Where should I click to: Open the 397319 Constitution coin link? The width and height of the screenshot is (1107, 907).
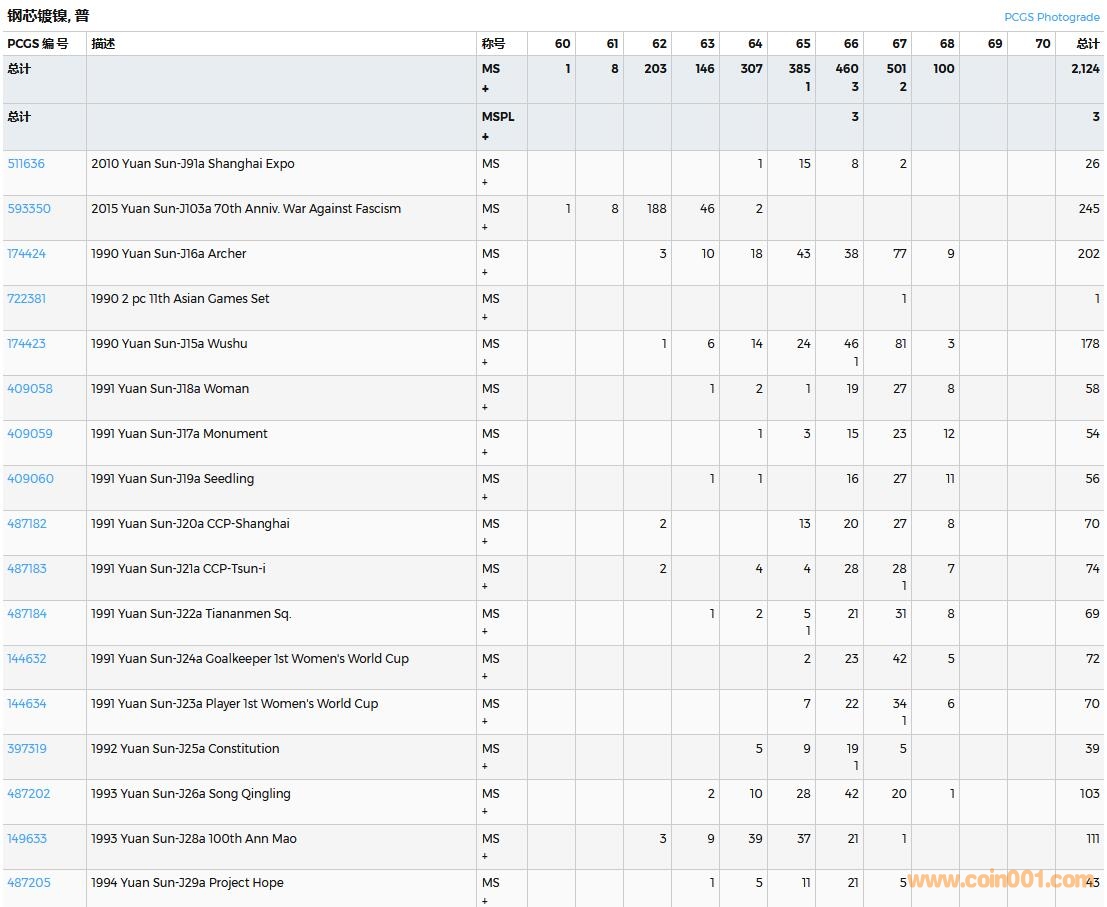[x=26, y=749]
